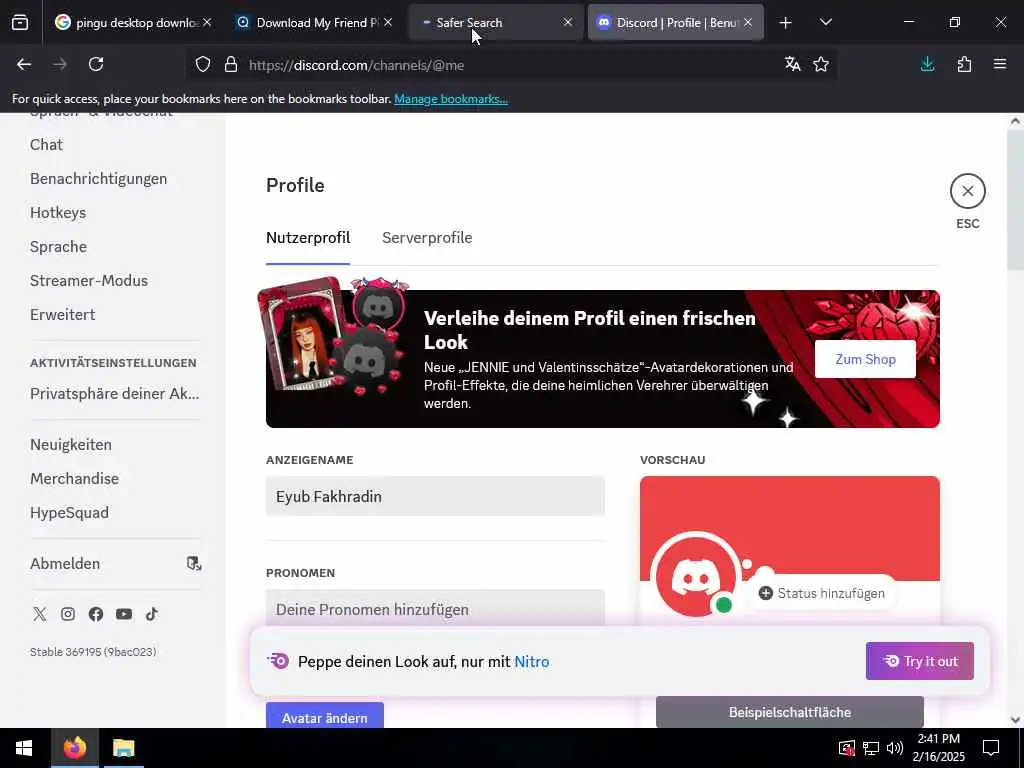Viewport: 1024px width, 768px height.
Task: Click the Firefox back arrow
Action: (x=24, y=64)
